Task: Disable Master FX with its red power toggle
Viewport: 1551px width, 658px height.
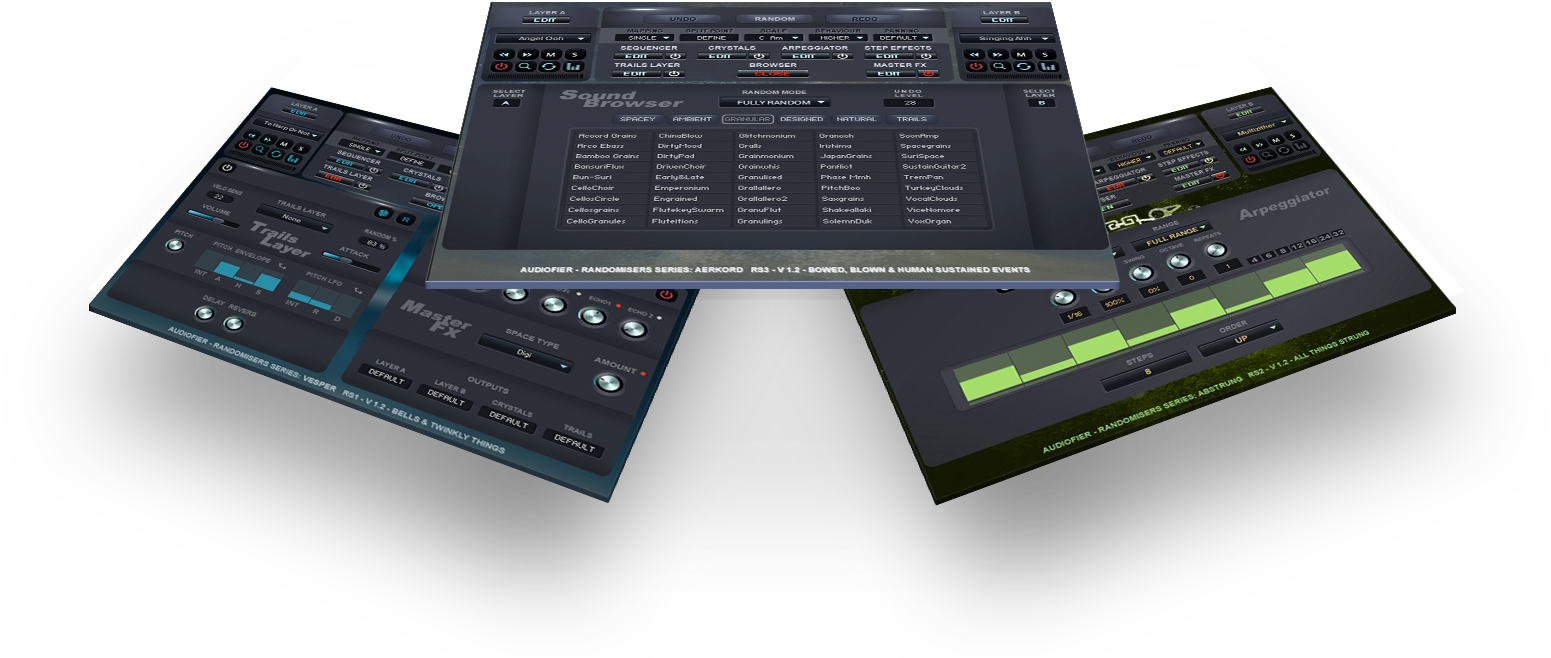Action: coord(929,73)
